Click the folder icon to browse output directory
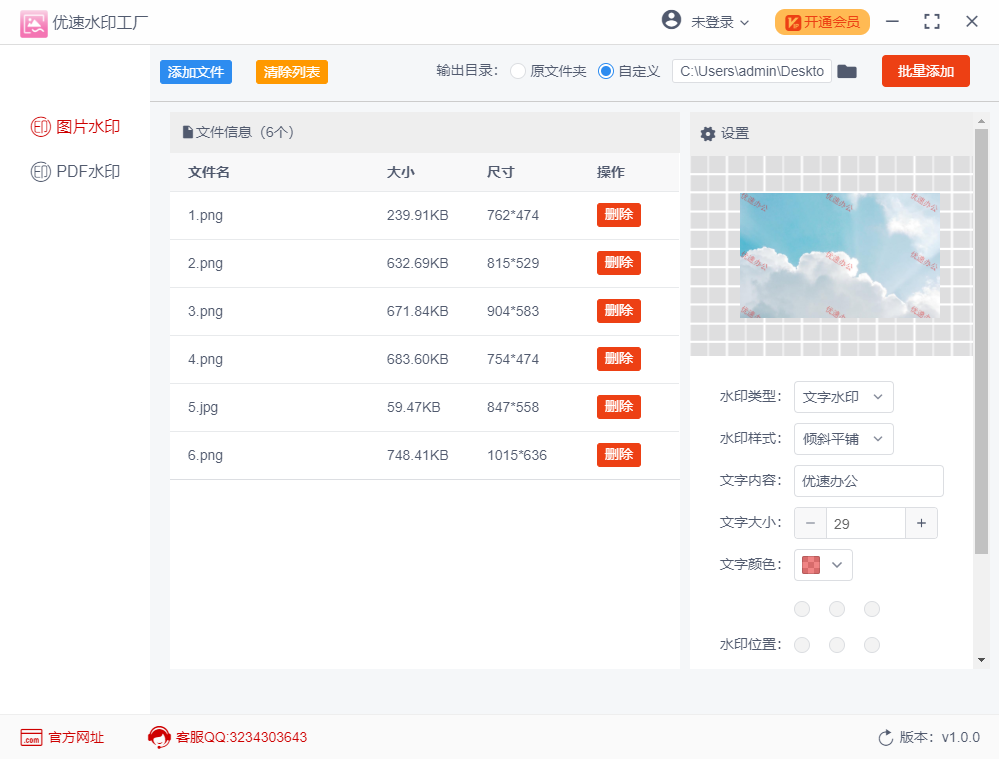Viewport: 999px width, 759px height. coord(847,71)
